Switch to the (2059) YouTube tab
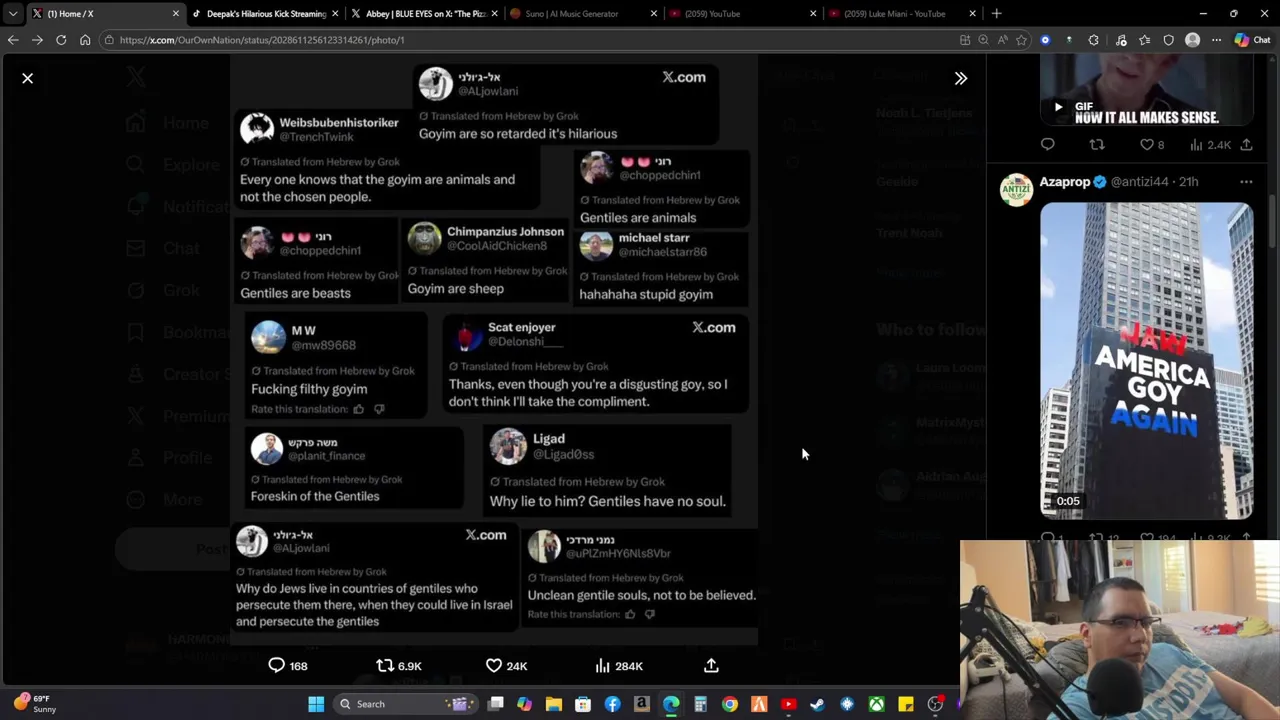The height and width of the screenshot is (720, 1280). coord(744,14)
